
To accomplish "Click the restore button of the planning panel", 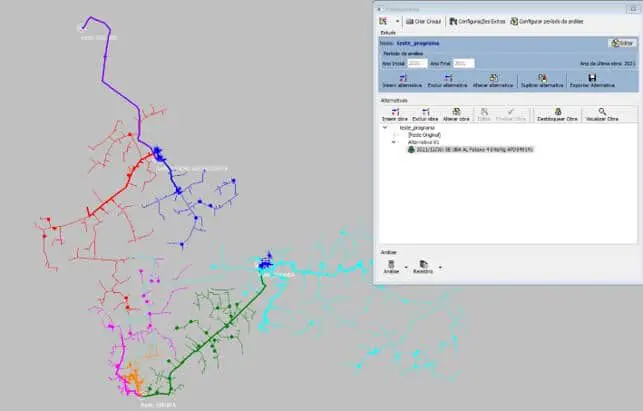I will click(x=632, y=9).
